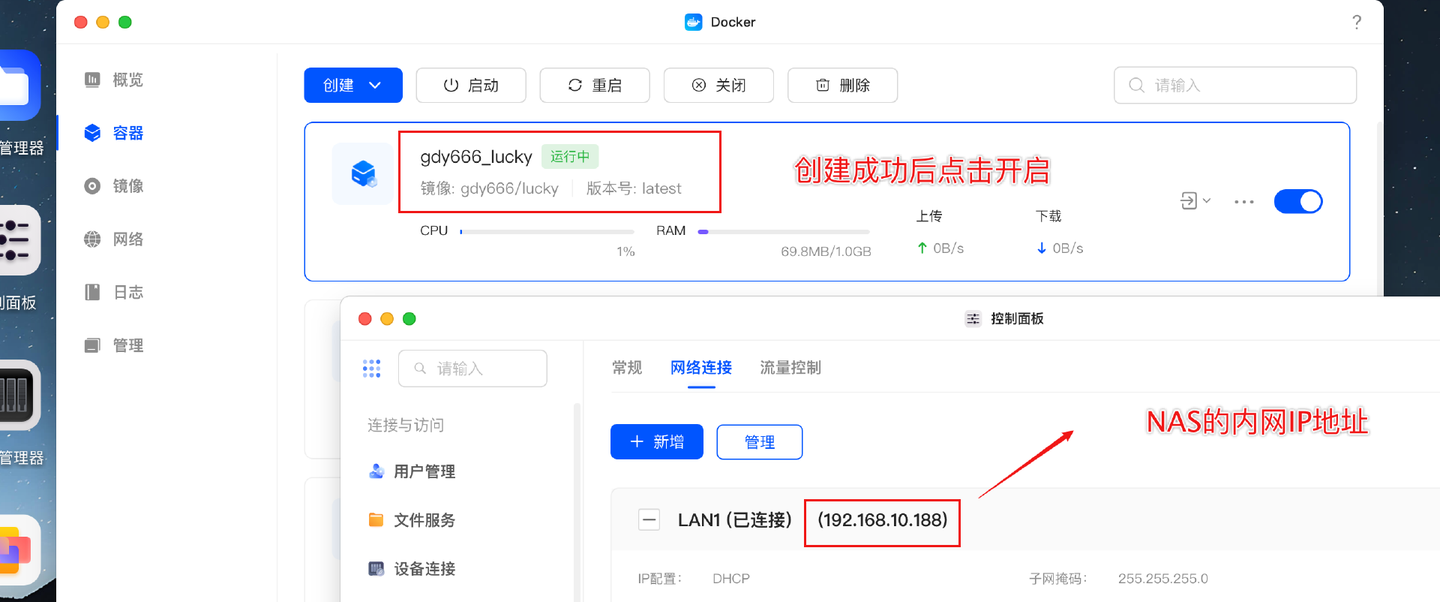Screen dimensions: 1440x602
Task: Collapse the LAN1 connection details
Action: 649,519
